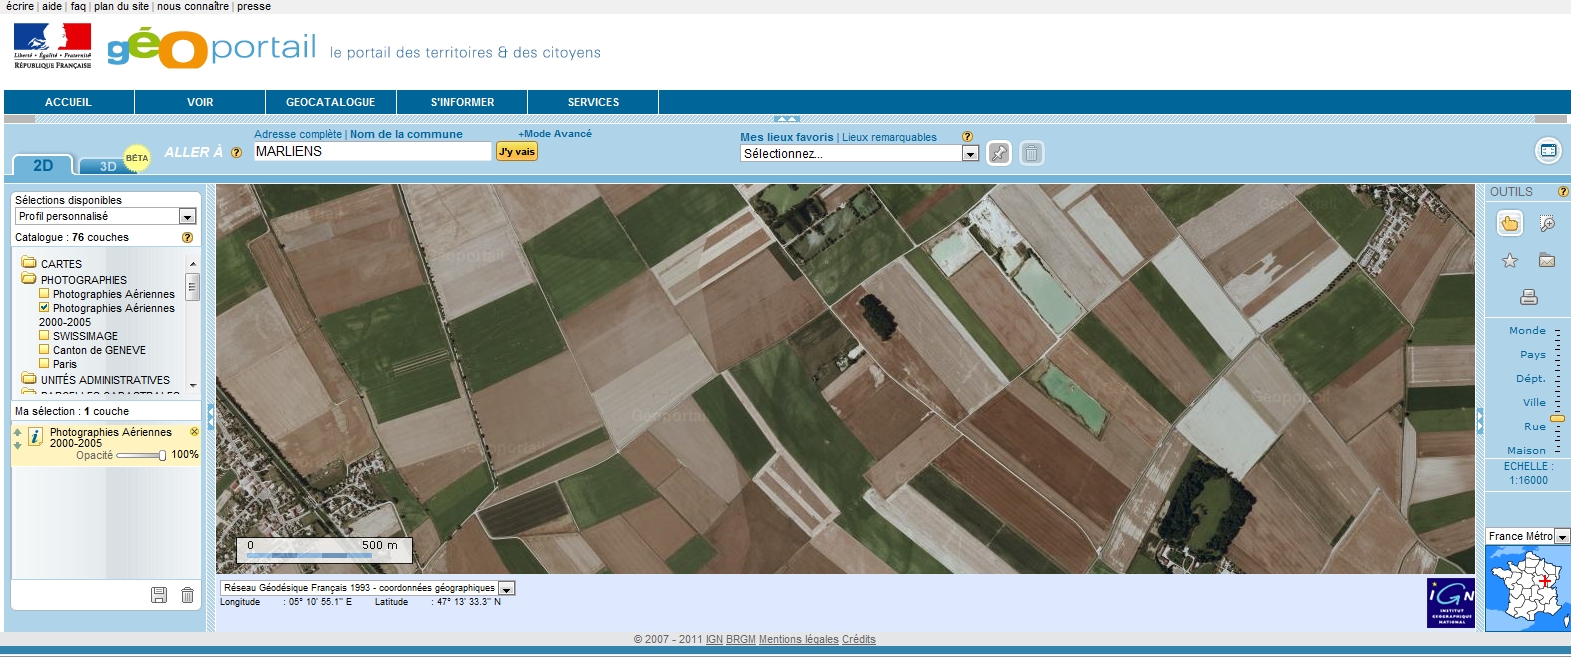This screenshot has height=657, width=1571.
Task: Open the Lieux remarquables link
Action: [x=889, y=137]
